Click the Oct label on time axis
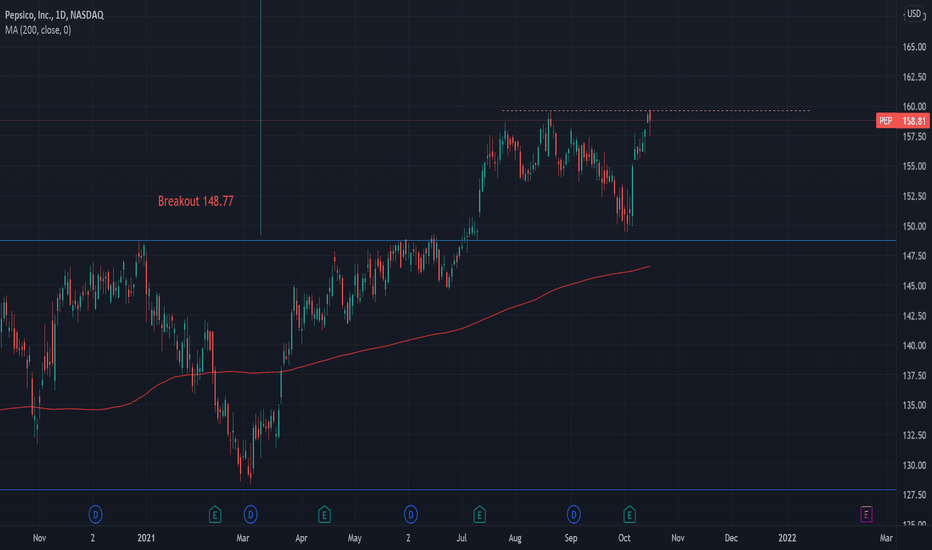Viewport: 932px width, 550px height. pos(624,538)
